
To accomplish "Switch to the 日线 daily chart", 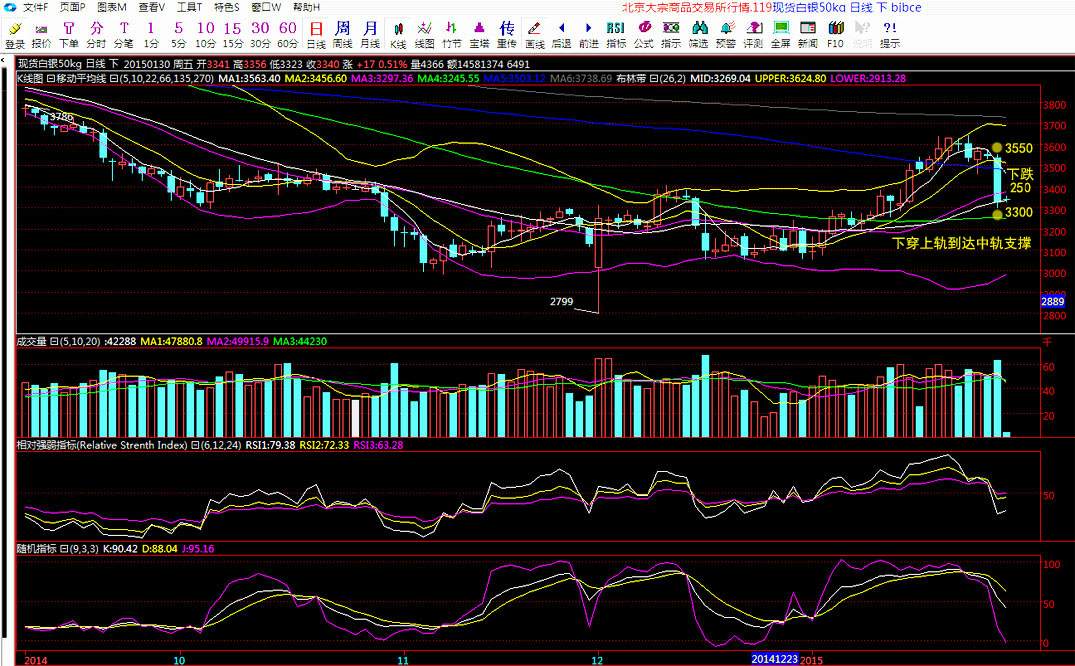I will click(x=316, y=34).
